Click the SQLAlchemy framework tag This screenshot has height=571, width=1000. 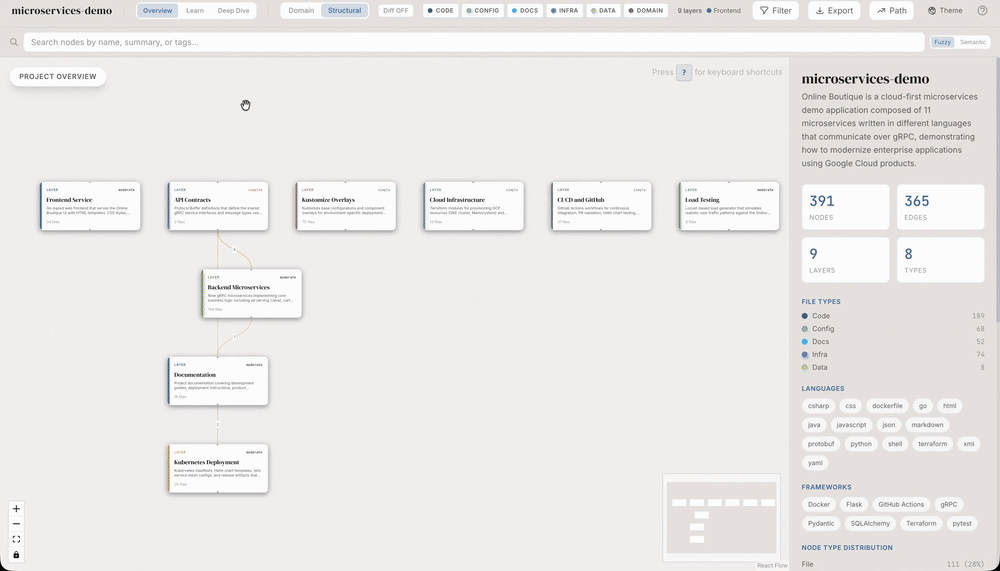[x=871, y=524]
